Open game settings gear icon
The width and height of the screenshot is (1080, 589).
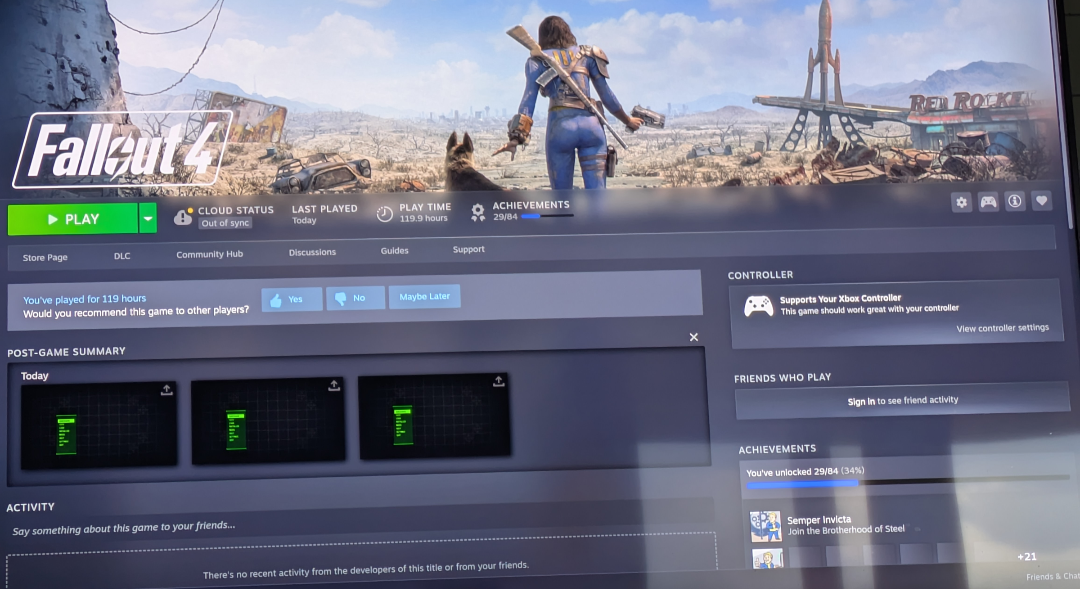[x=962, y=202]
